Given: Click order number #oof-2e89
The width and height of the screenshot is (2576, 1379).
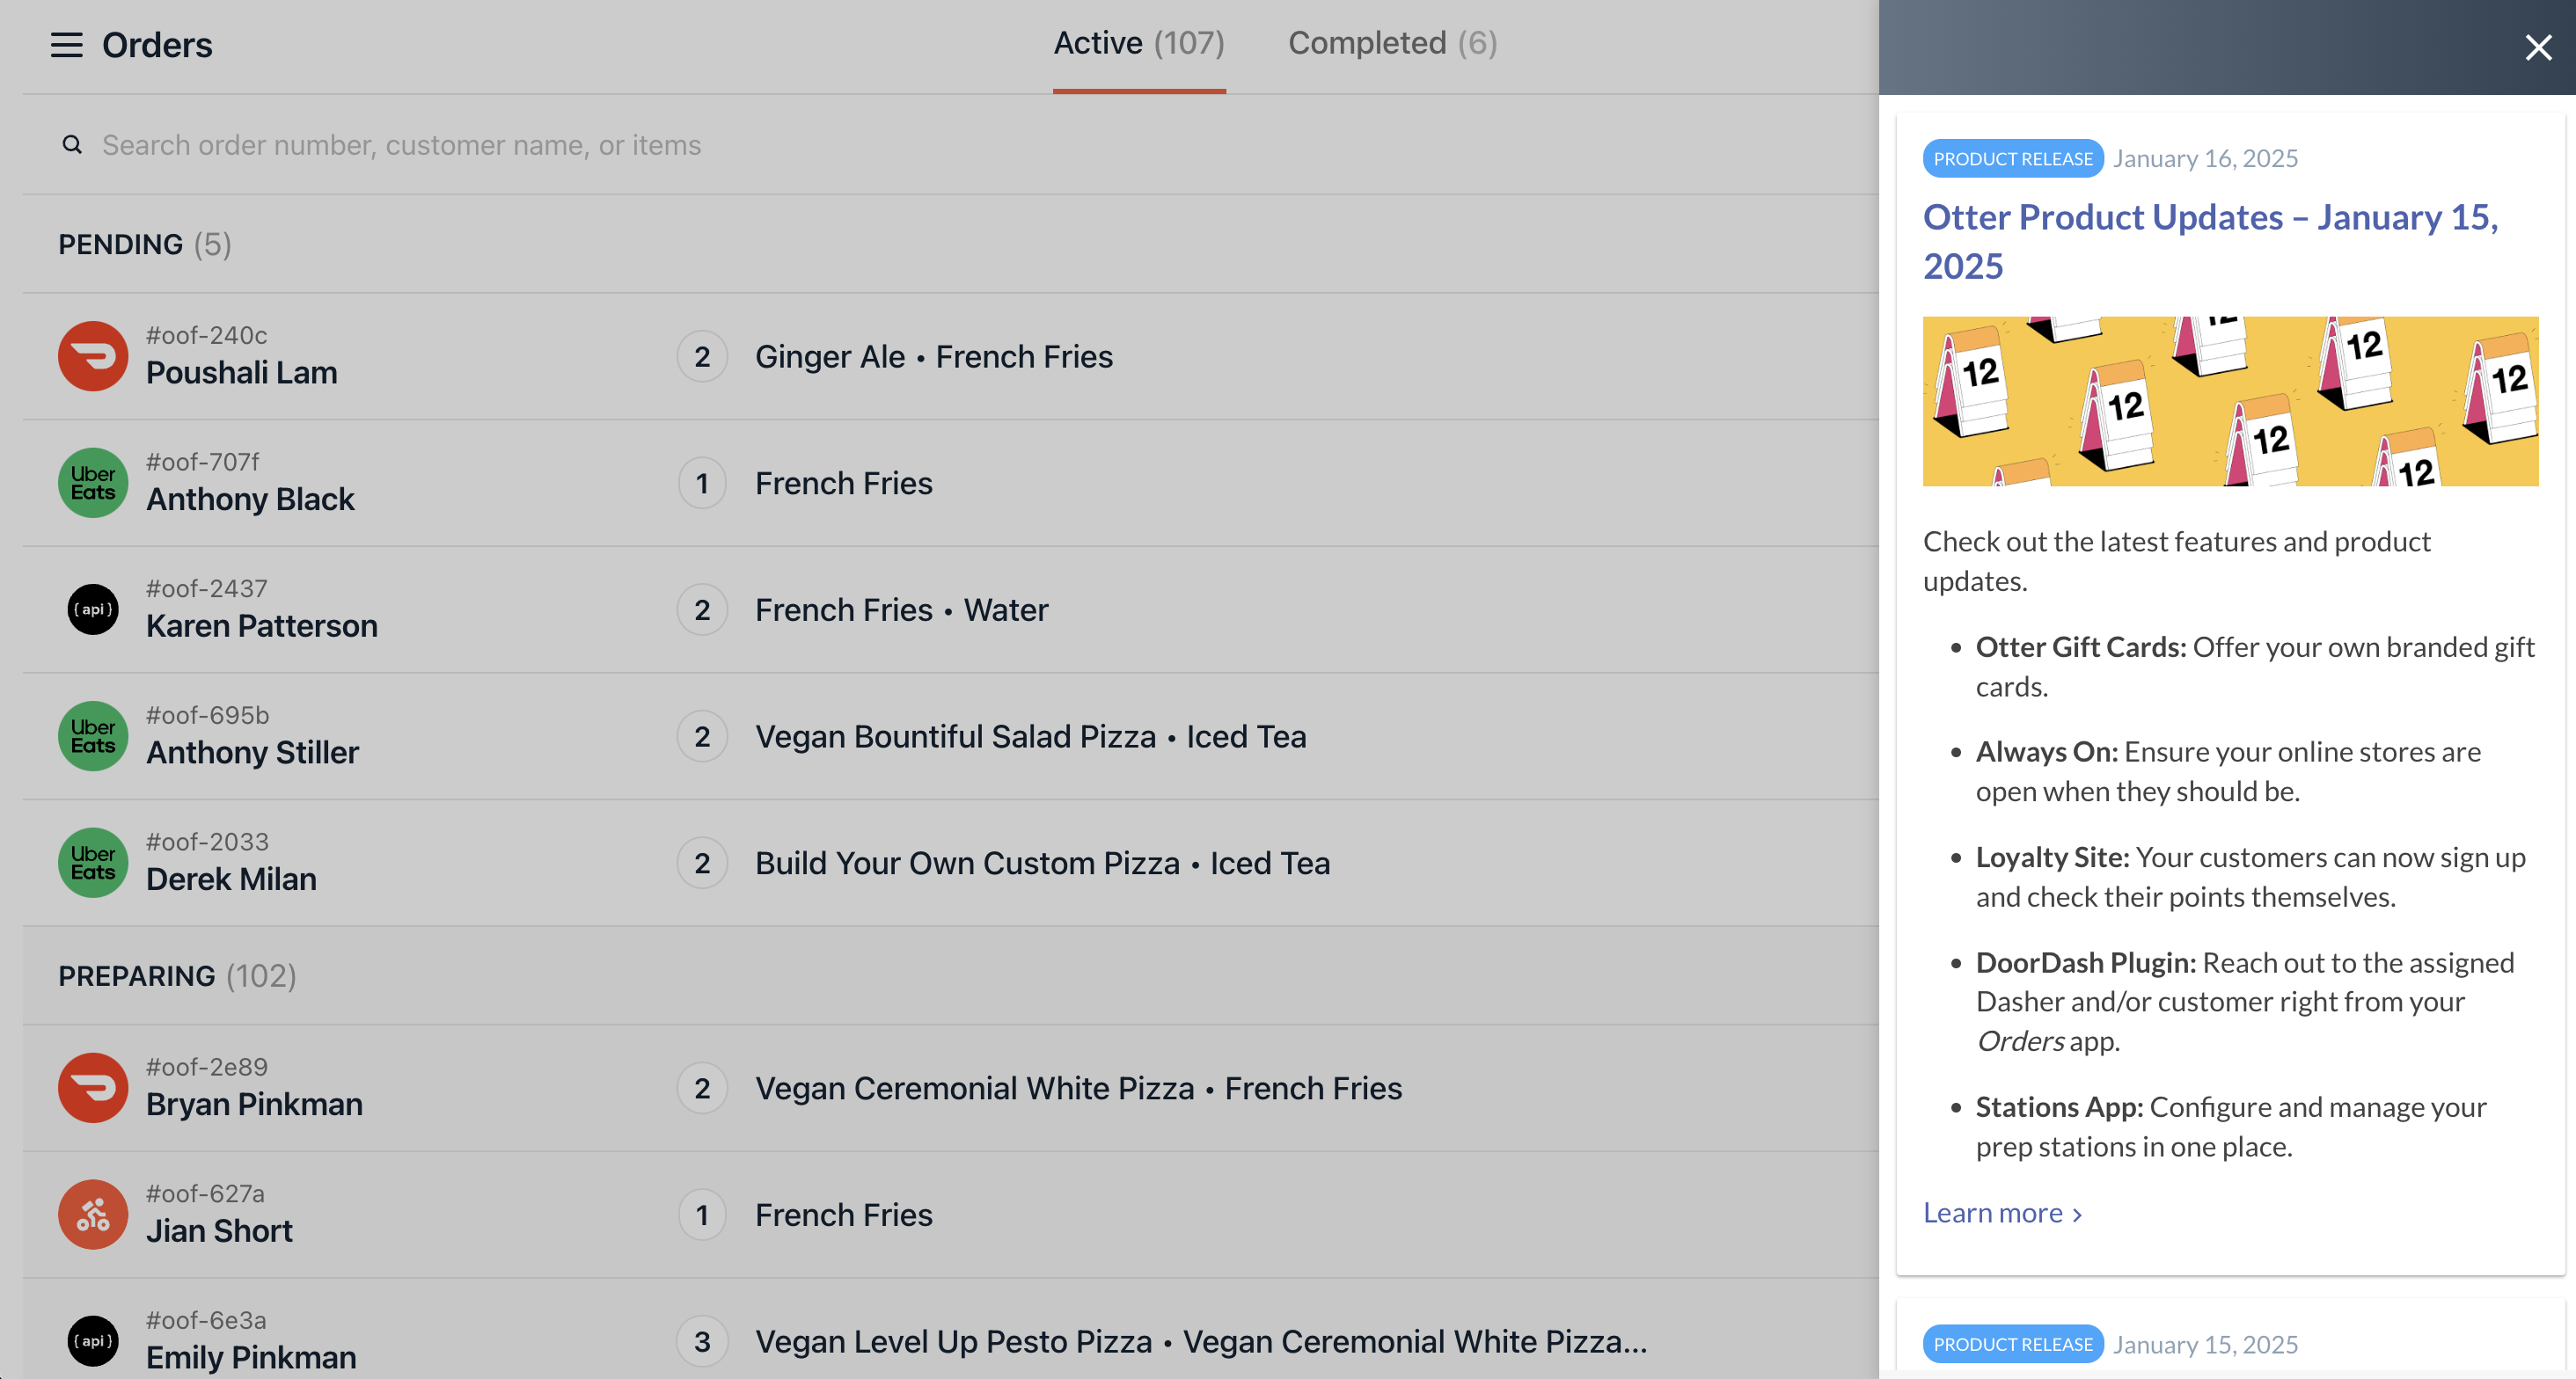Looking at the screenshot, I should point(206,1067).
